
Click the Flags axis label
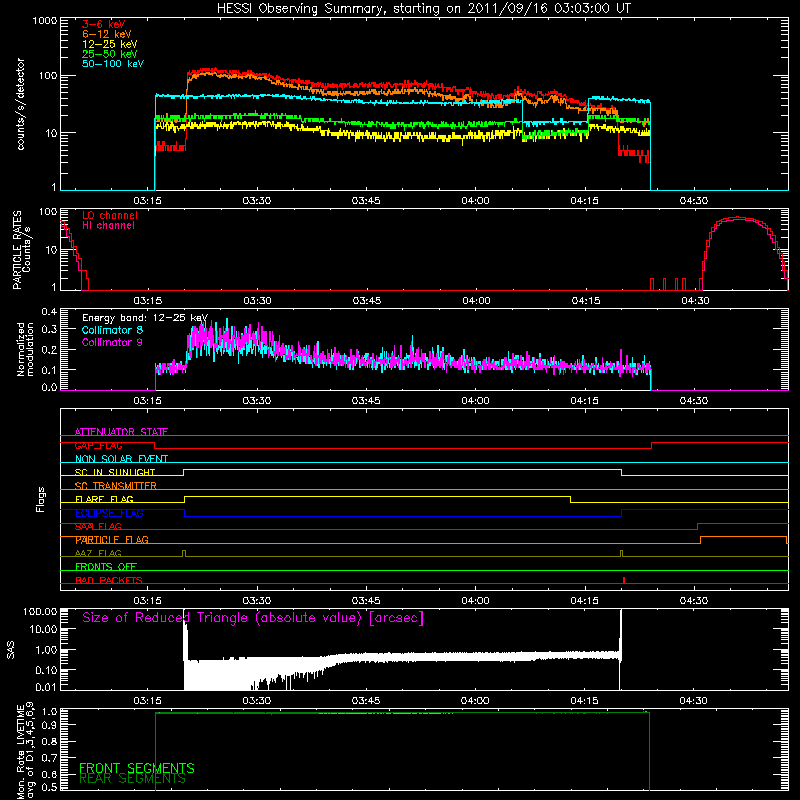41,499
